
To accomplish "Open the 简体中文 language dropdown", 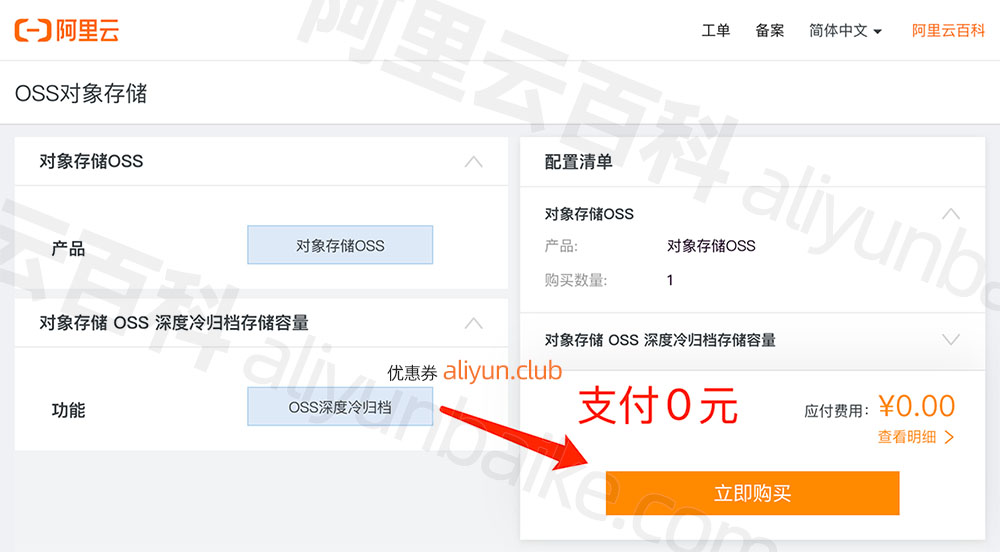I will pyautogui.click(x=845, y=31).
